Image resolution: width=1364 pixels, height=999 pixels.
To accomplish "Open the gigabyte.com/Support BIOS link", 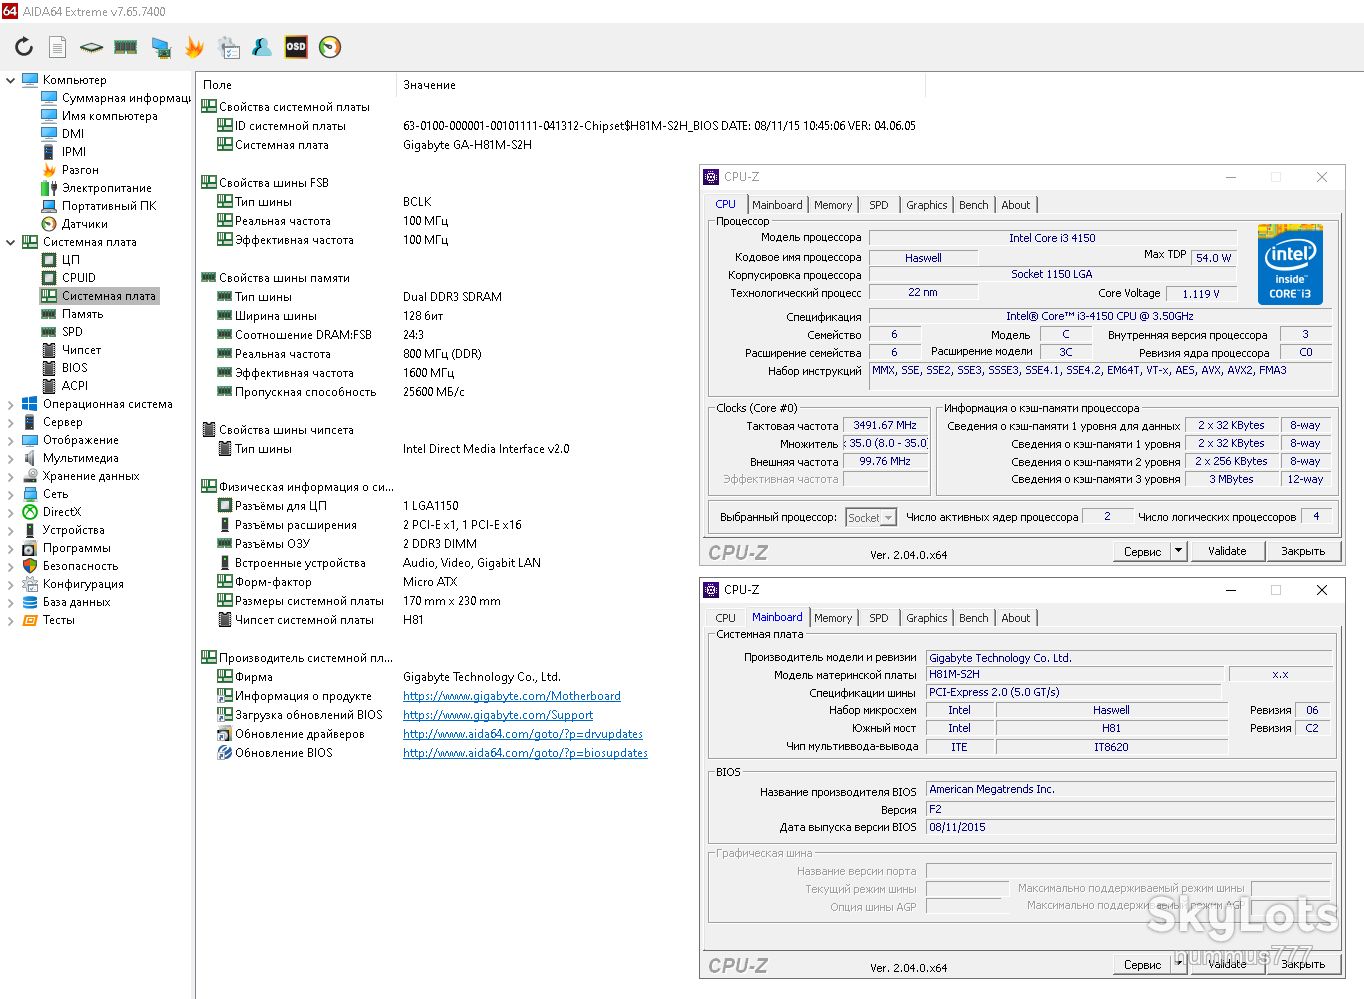I will (x=498, y=715).
